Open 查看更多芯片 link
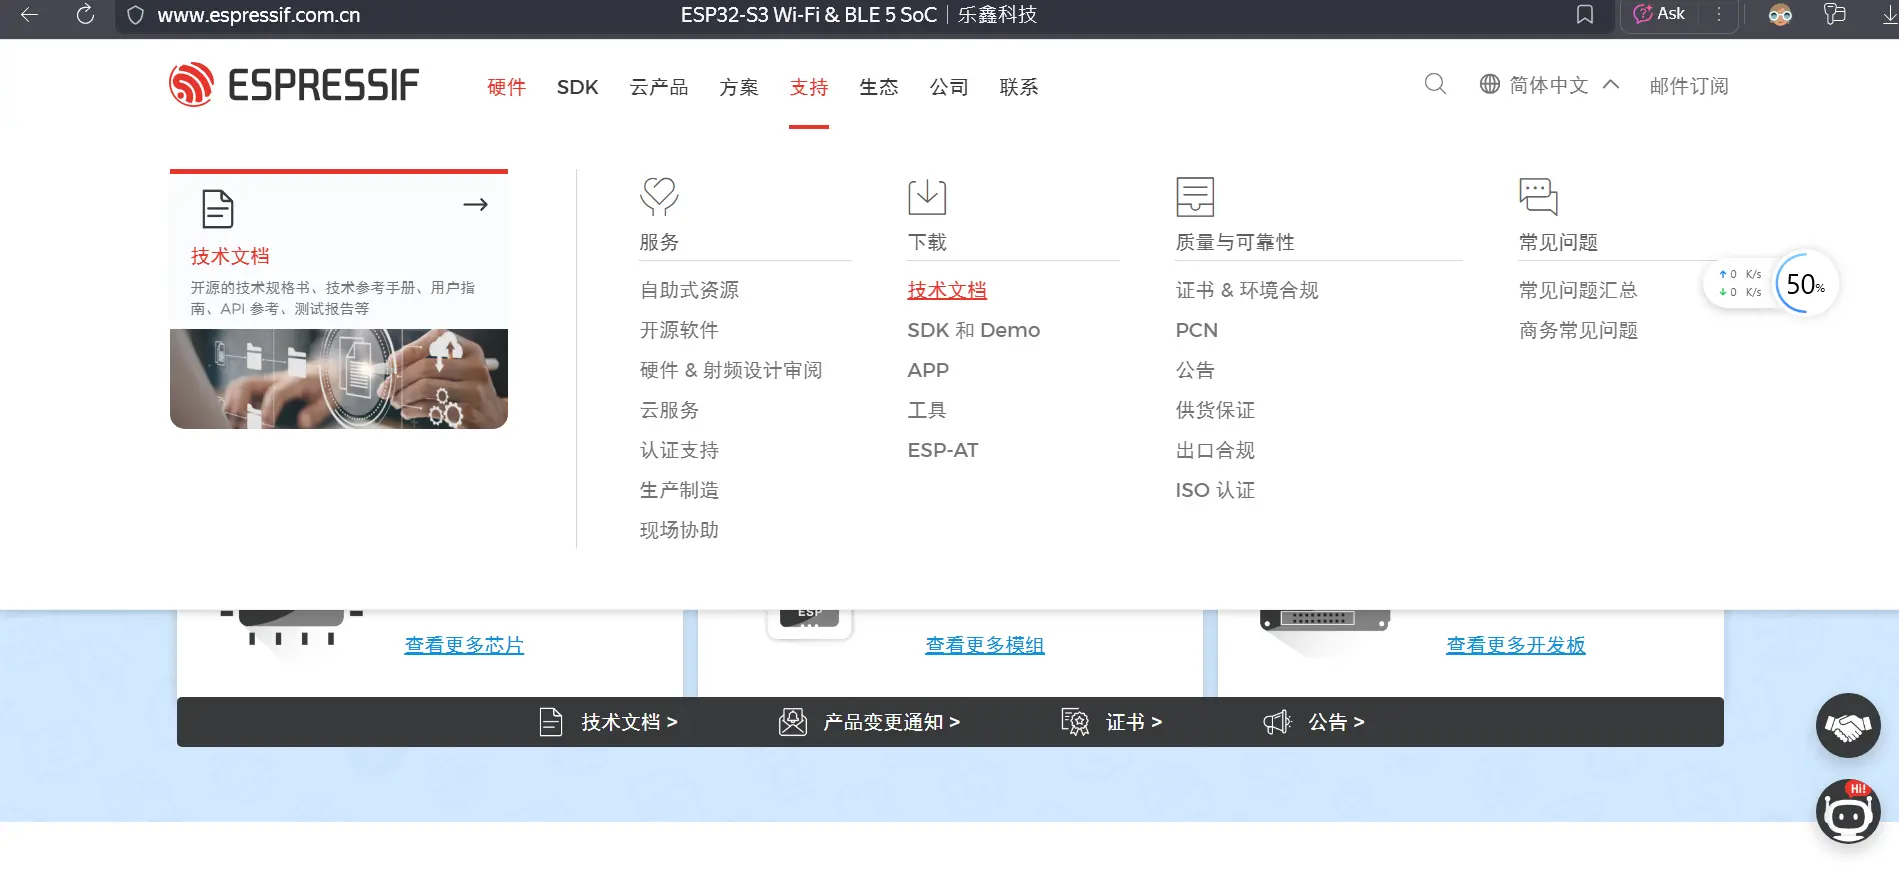The height and width of the screenshot is (889, 1899). point(464,645)
